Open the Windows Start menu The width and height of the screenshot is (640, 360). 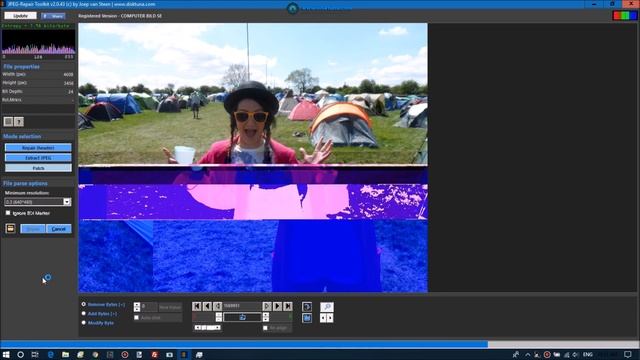click(x=6, y=354)
